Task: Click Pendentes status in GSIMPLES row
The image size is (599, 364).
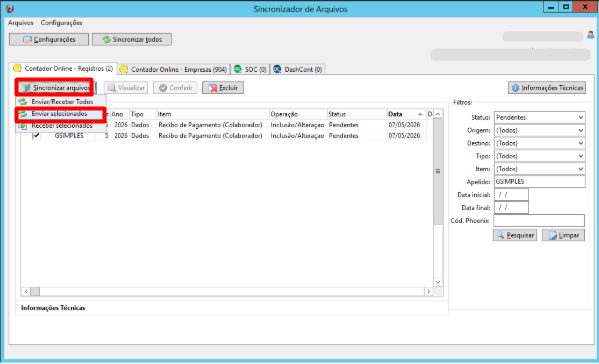Action: pos(343,136)
